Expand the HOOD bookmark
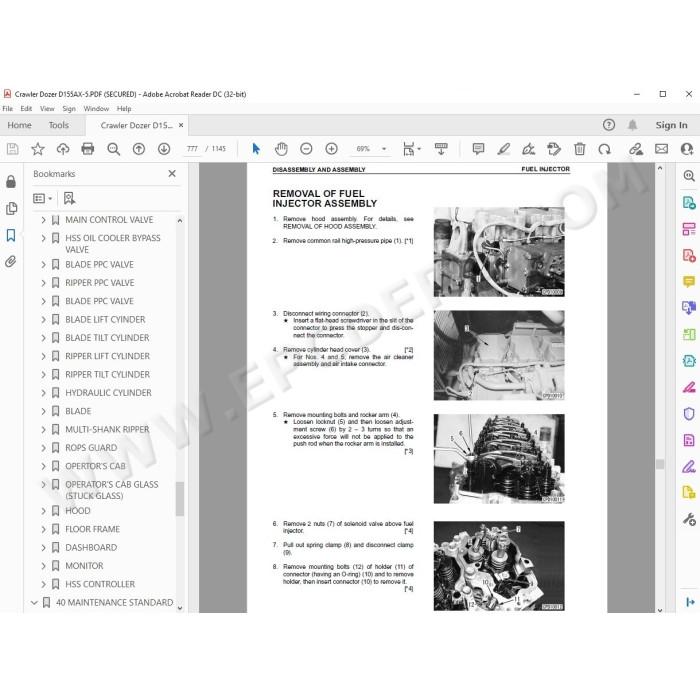 [43, 511]
